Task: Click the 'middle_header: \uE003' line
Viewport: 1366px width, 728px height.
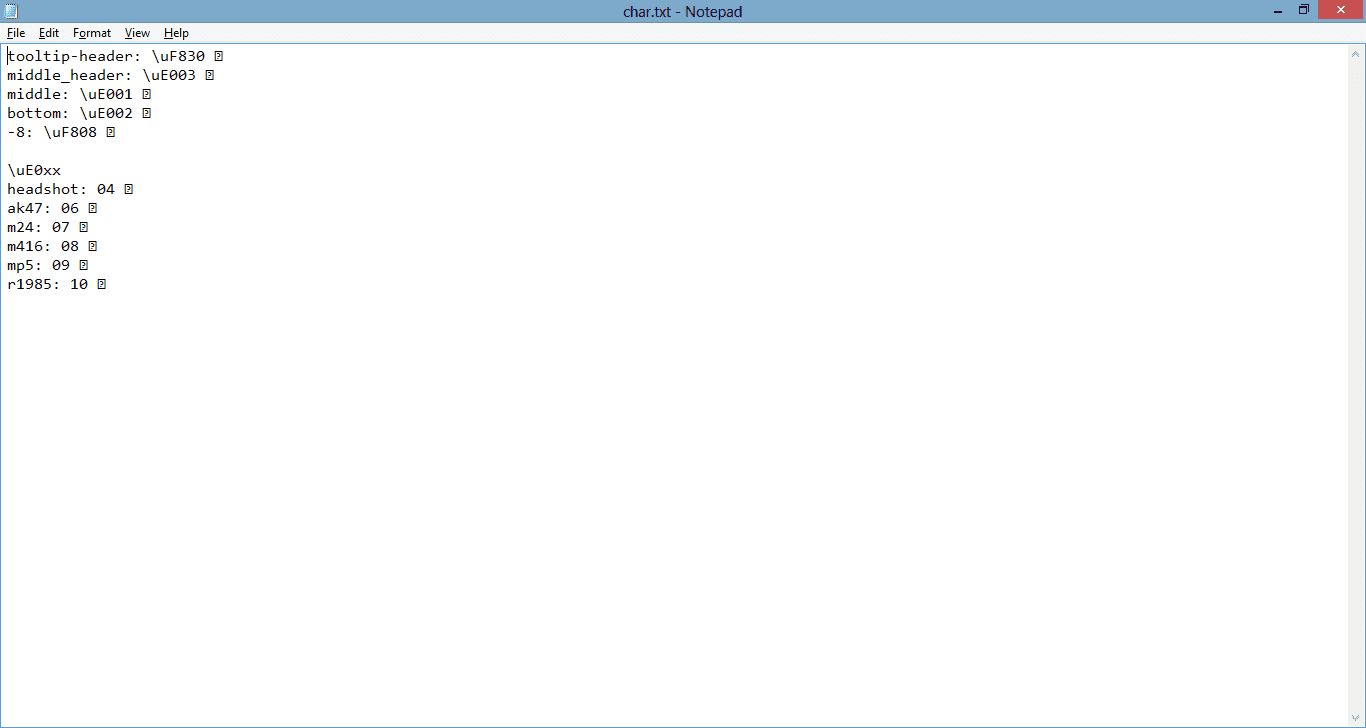Action: pos(111,75)
